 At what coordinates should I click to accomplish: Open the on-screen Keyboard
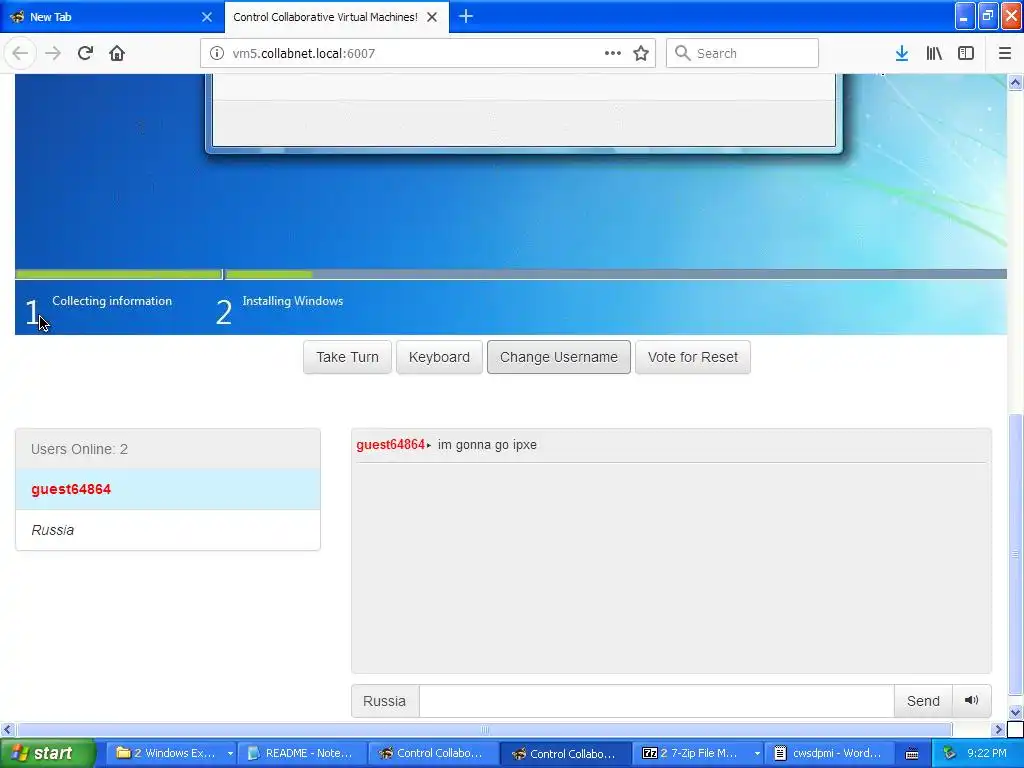[439, 357]
